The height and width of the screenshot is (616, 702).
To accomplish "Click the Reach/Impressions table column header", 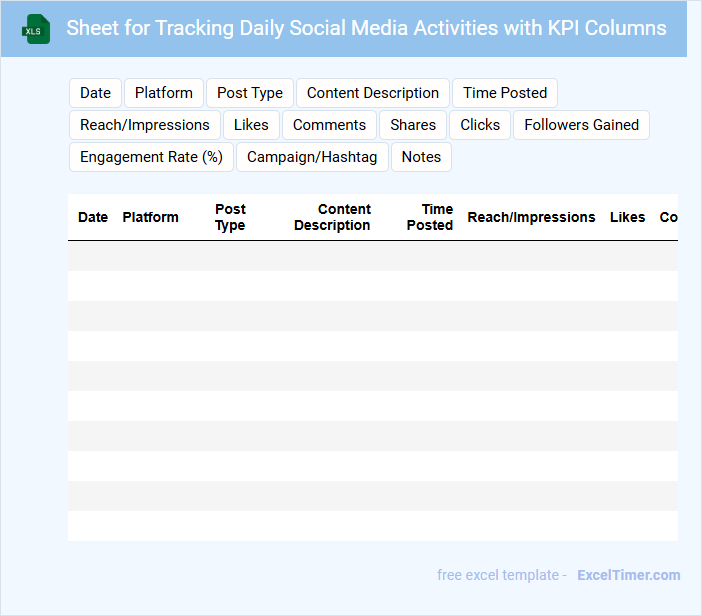I will 531,217.
